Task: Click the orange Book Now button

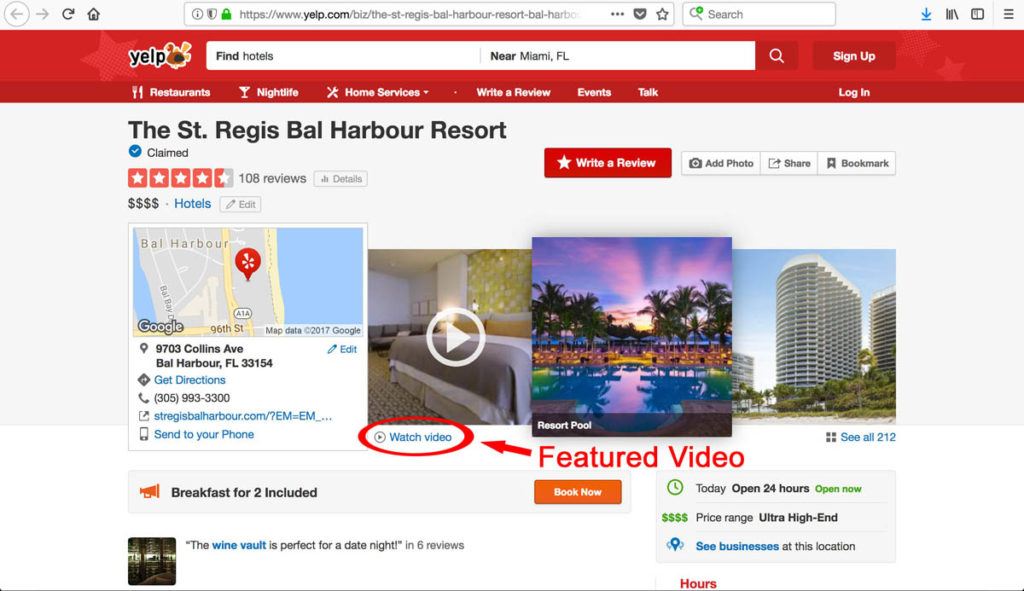Action: (x=577, y=492)
